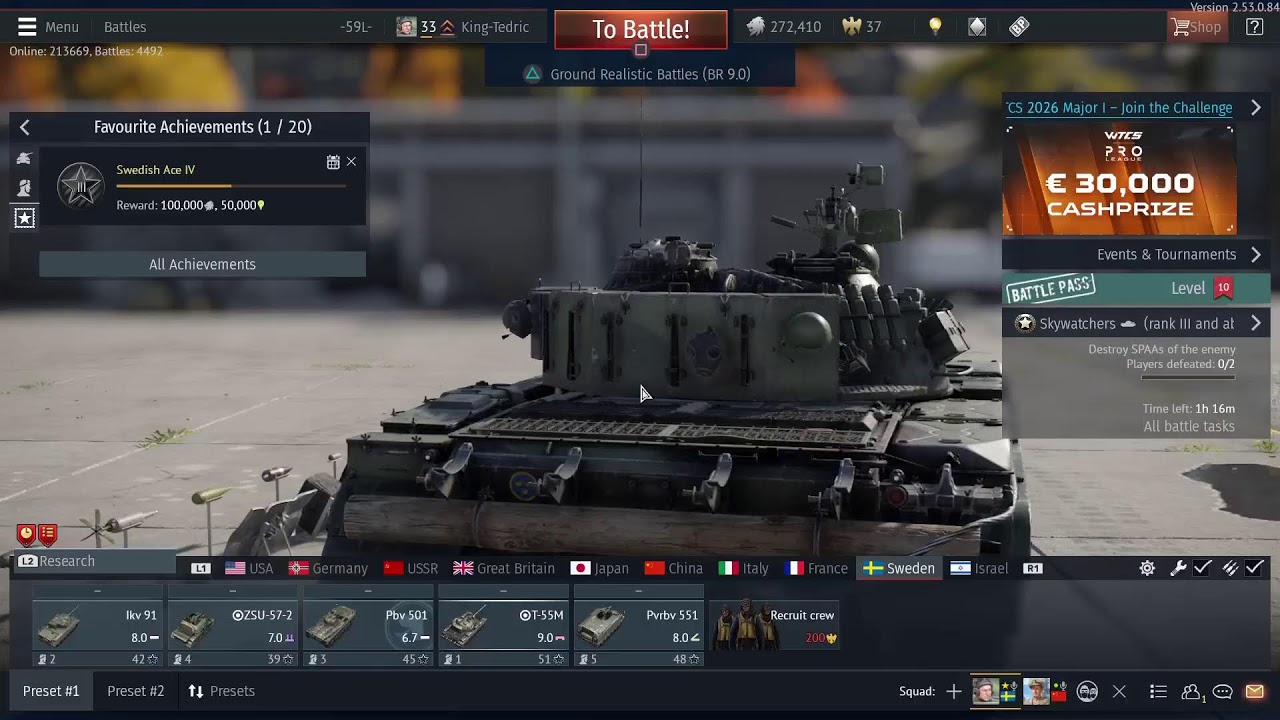Click the To Battle! button
This screenshot has height=720, width=1280.
click(x=641, y=30)
